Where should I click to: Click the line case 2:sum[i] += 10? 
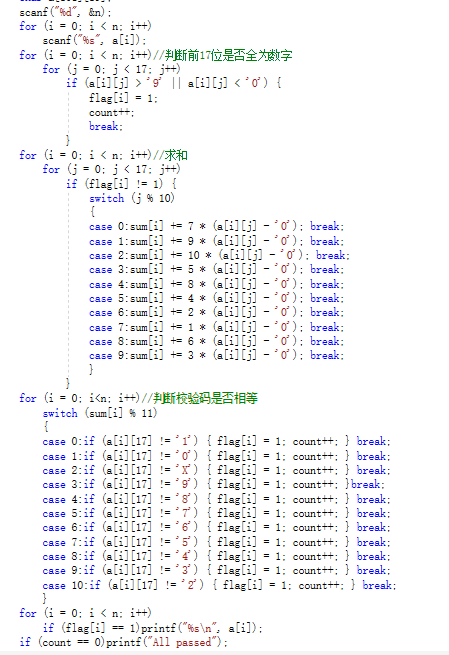click(x=219, y=255)
